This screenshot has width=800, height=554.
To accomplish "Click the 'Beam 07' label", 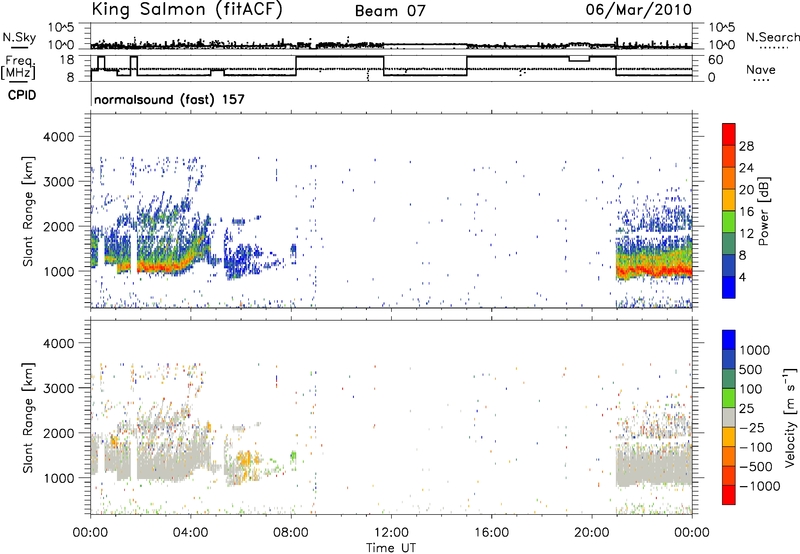I will 390,11.
